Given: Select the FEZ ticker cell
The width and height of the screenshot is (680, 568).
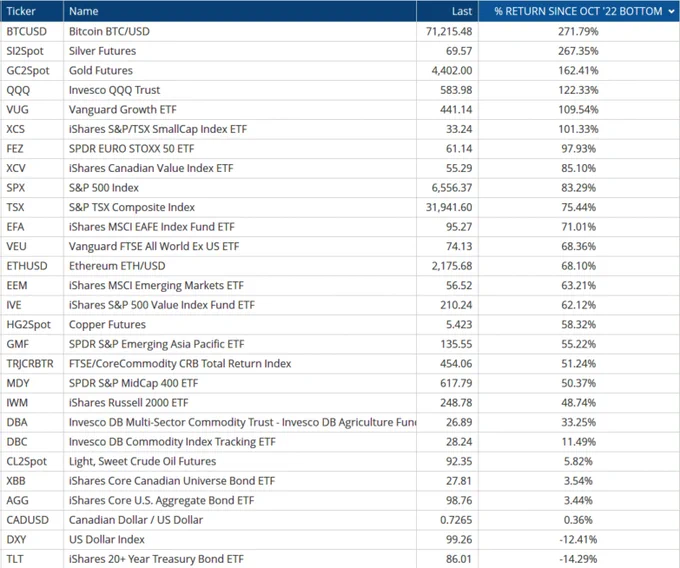Looking at the screenshot, I should pyautogui.click(x=32, y=149).
